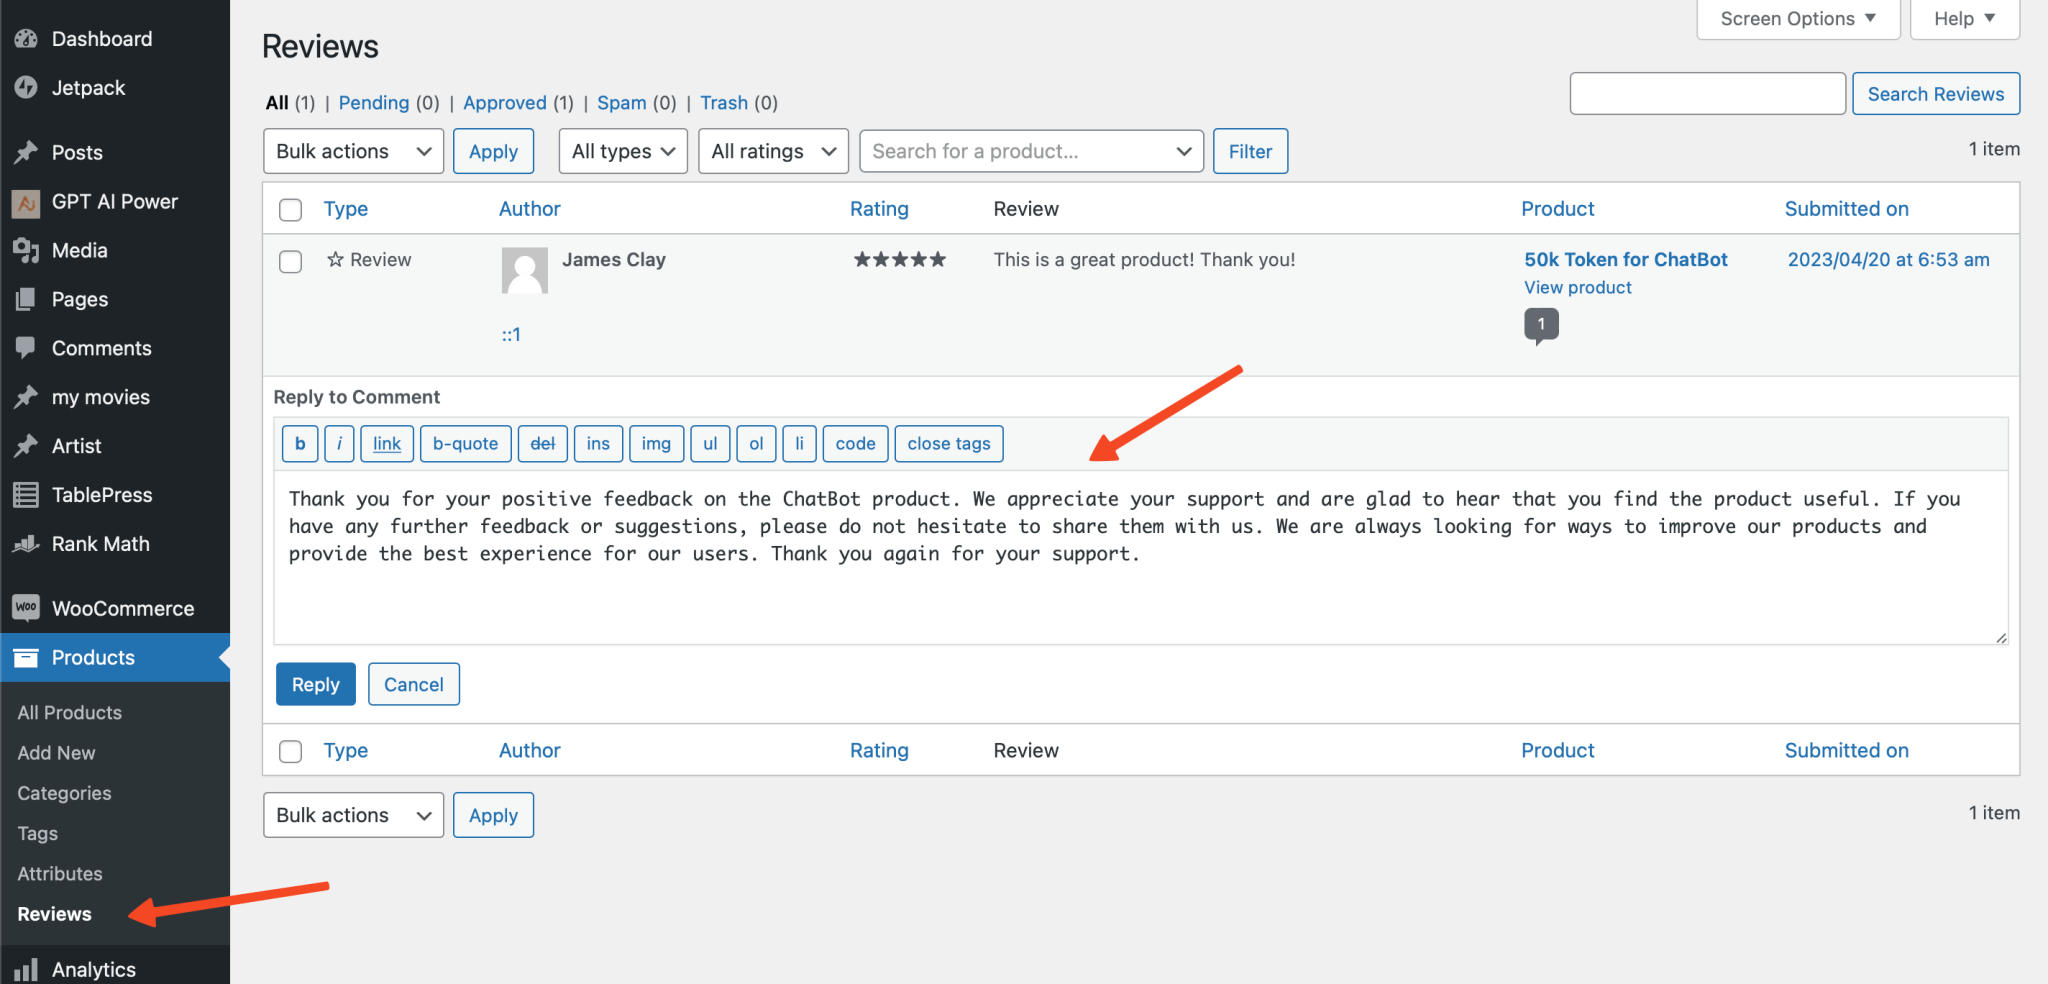Click the Dashboard gauge icon
This screenshot has width=2048, height=984.
26,39
